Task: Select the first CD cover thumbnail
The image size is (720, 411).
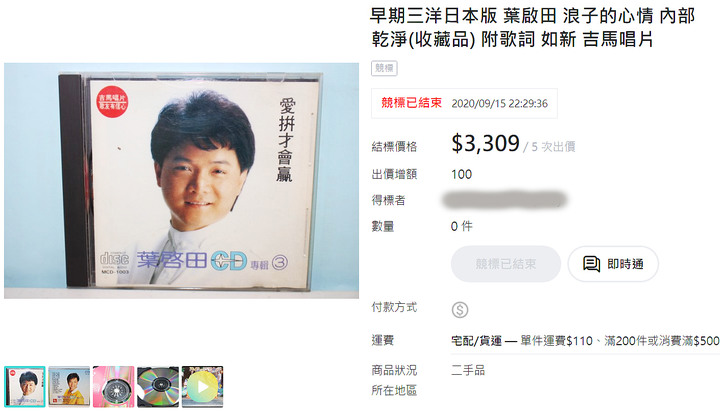Action: click(25, 387)
